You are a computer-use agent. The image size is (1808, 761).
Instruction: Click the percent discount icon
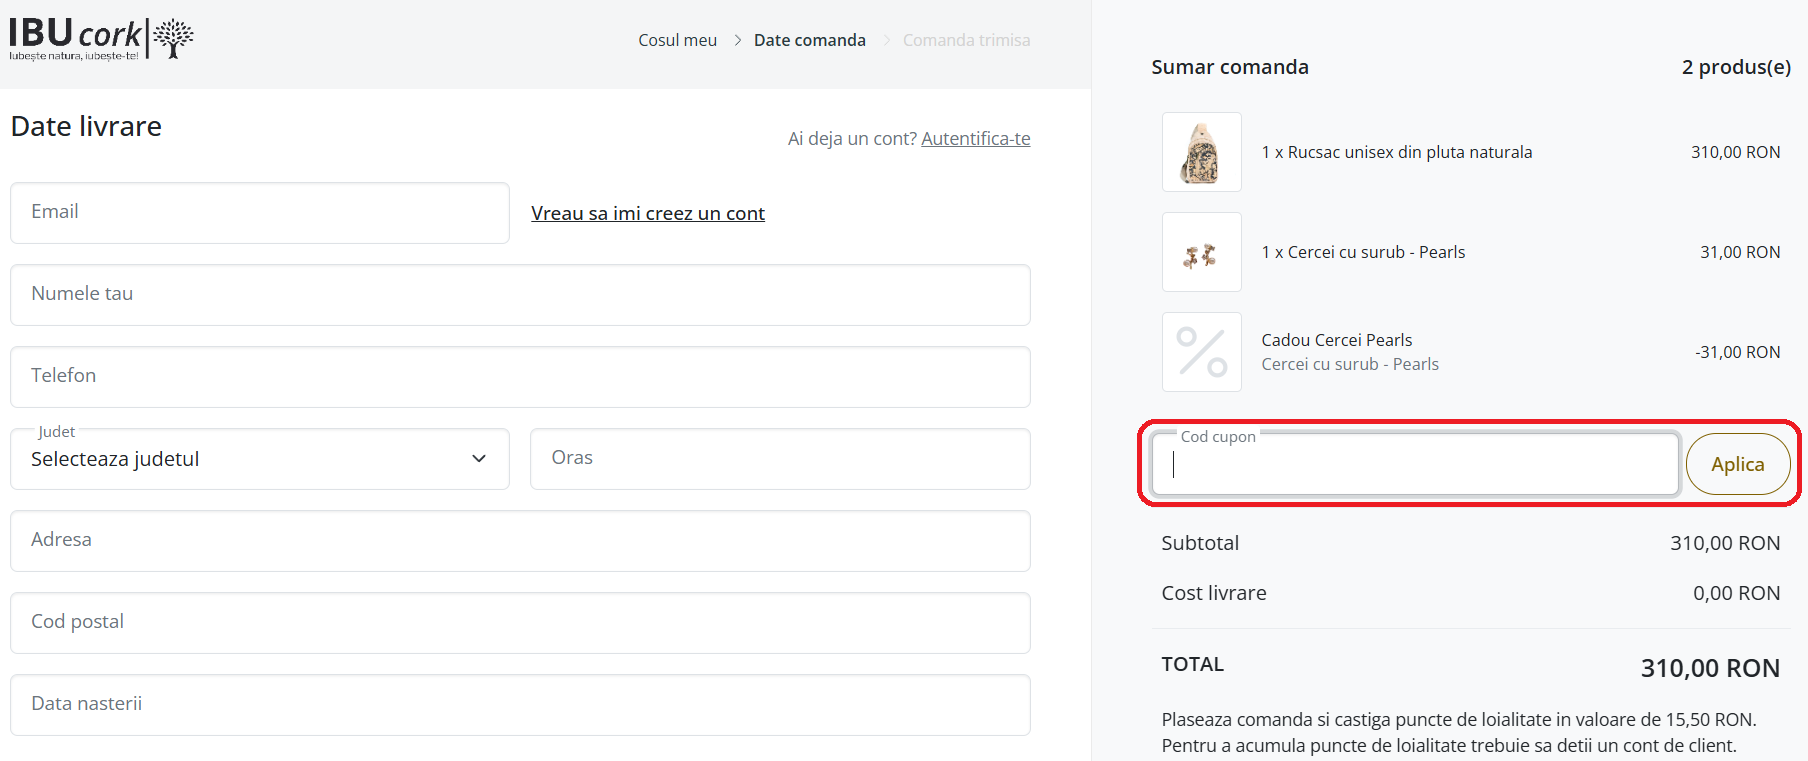coord(1201,352)
